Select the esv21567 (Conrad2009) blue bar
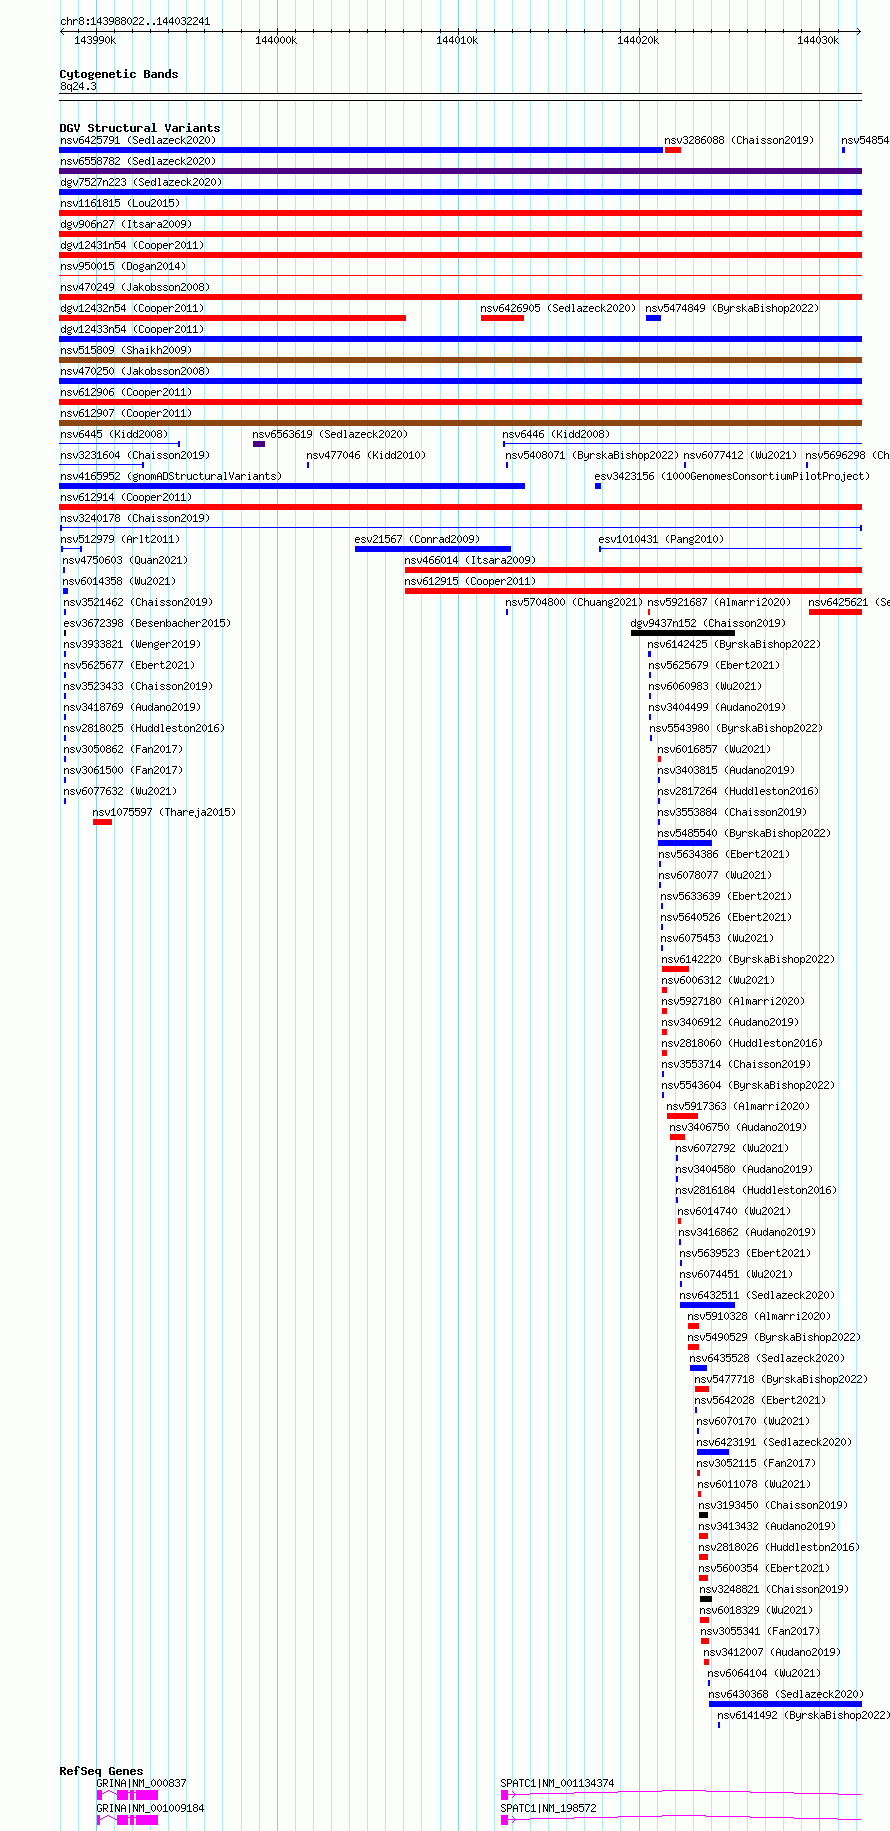The width and height of the screenshot is (890, 1831). click(x=433, y=549)
